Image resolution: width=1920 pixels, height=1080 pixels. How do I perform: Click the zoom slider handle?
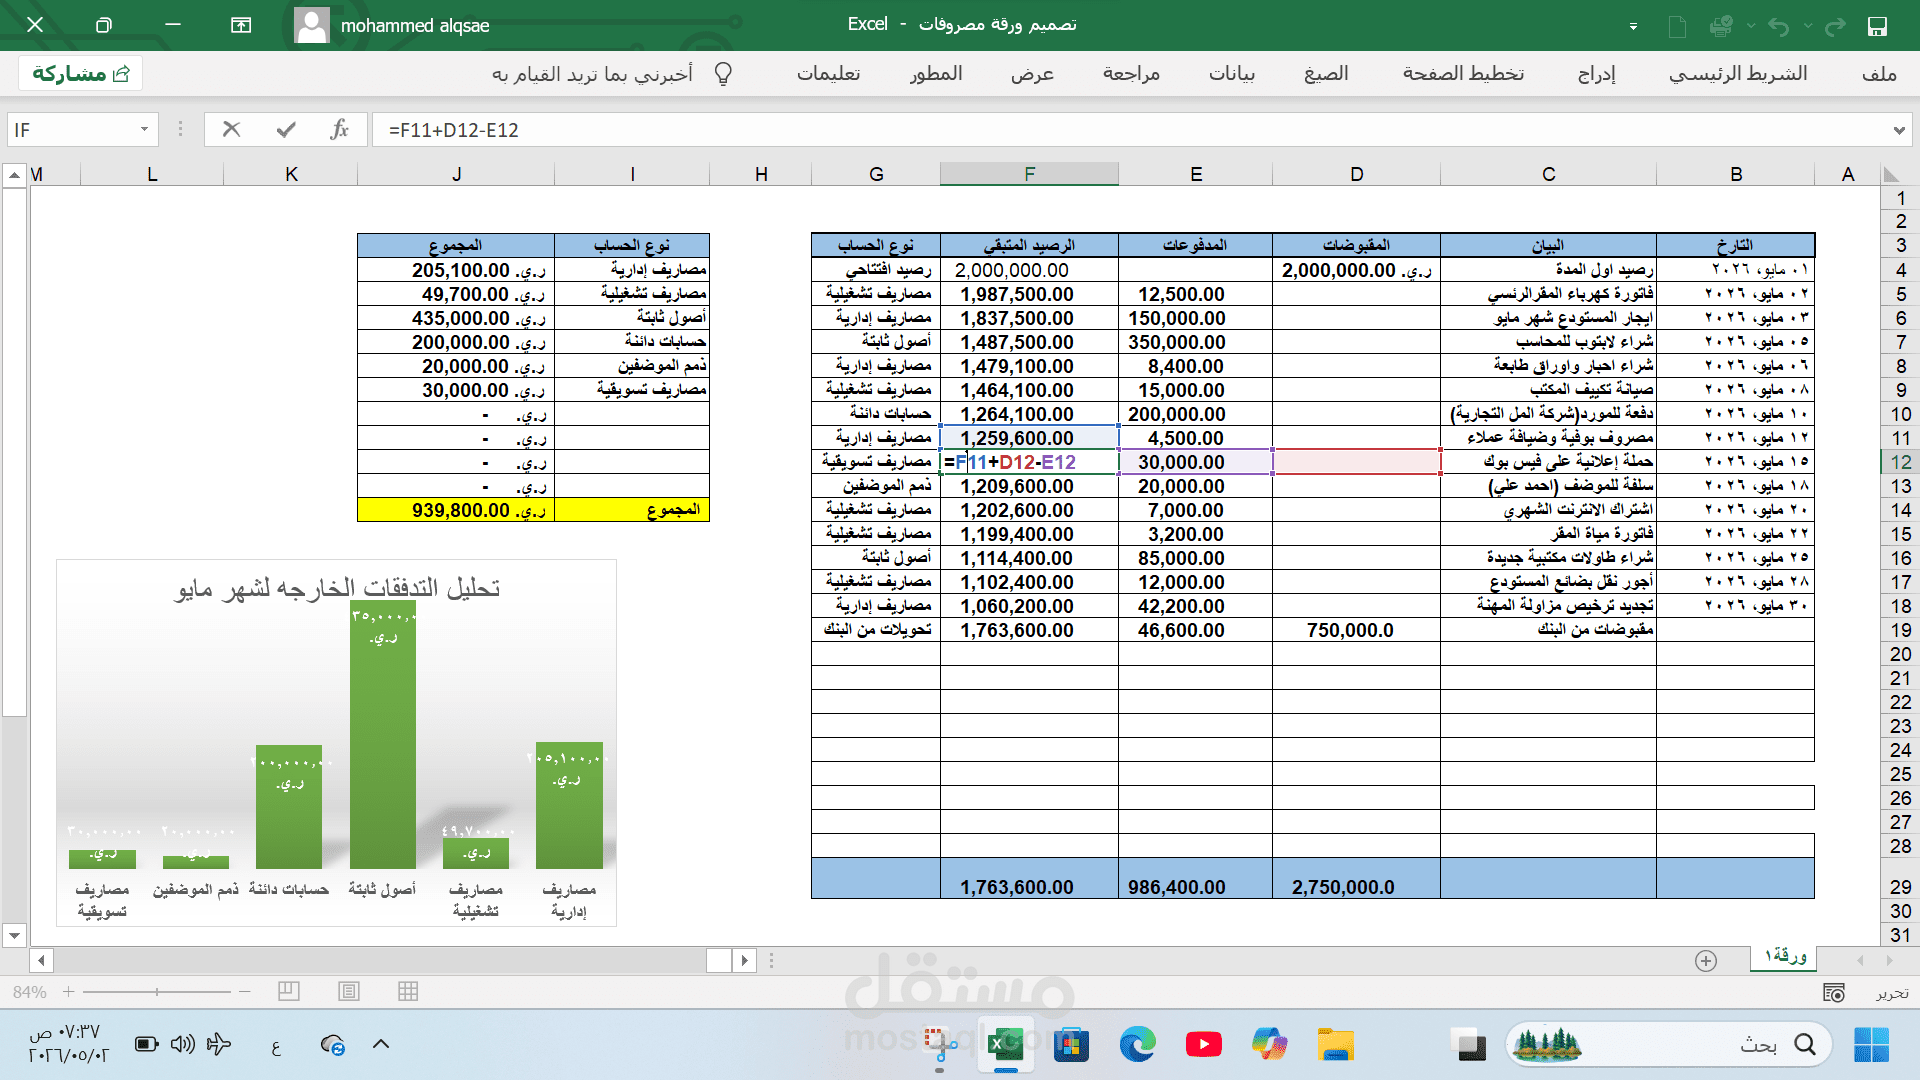(x=157, y=992)
